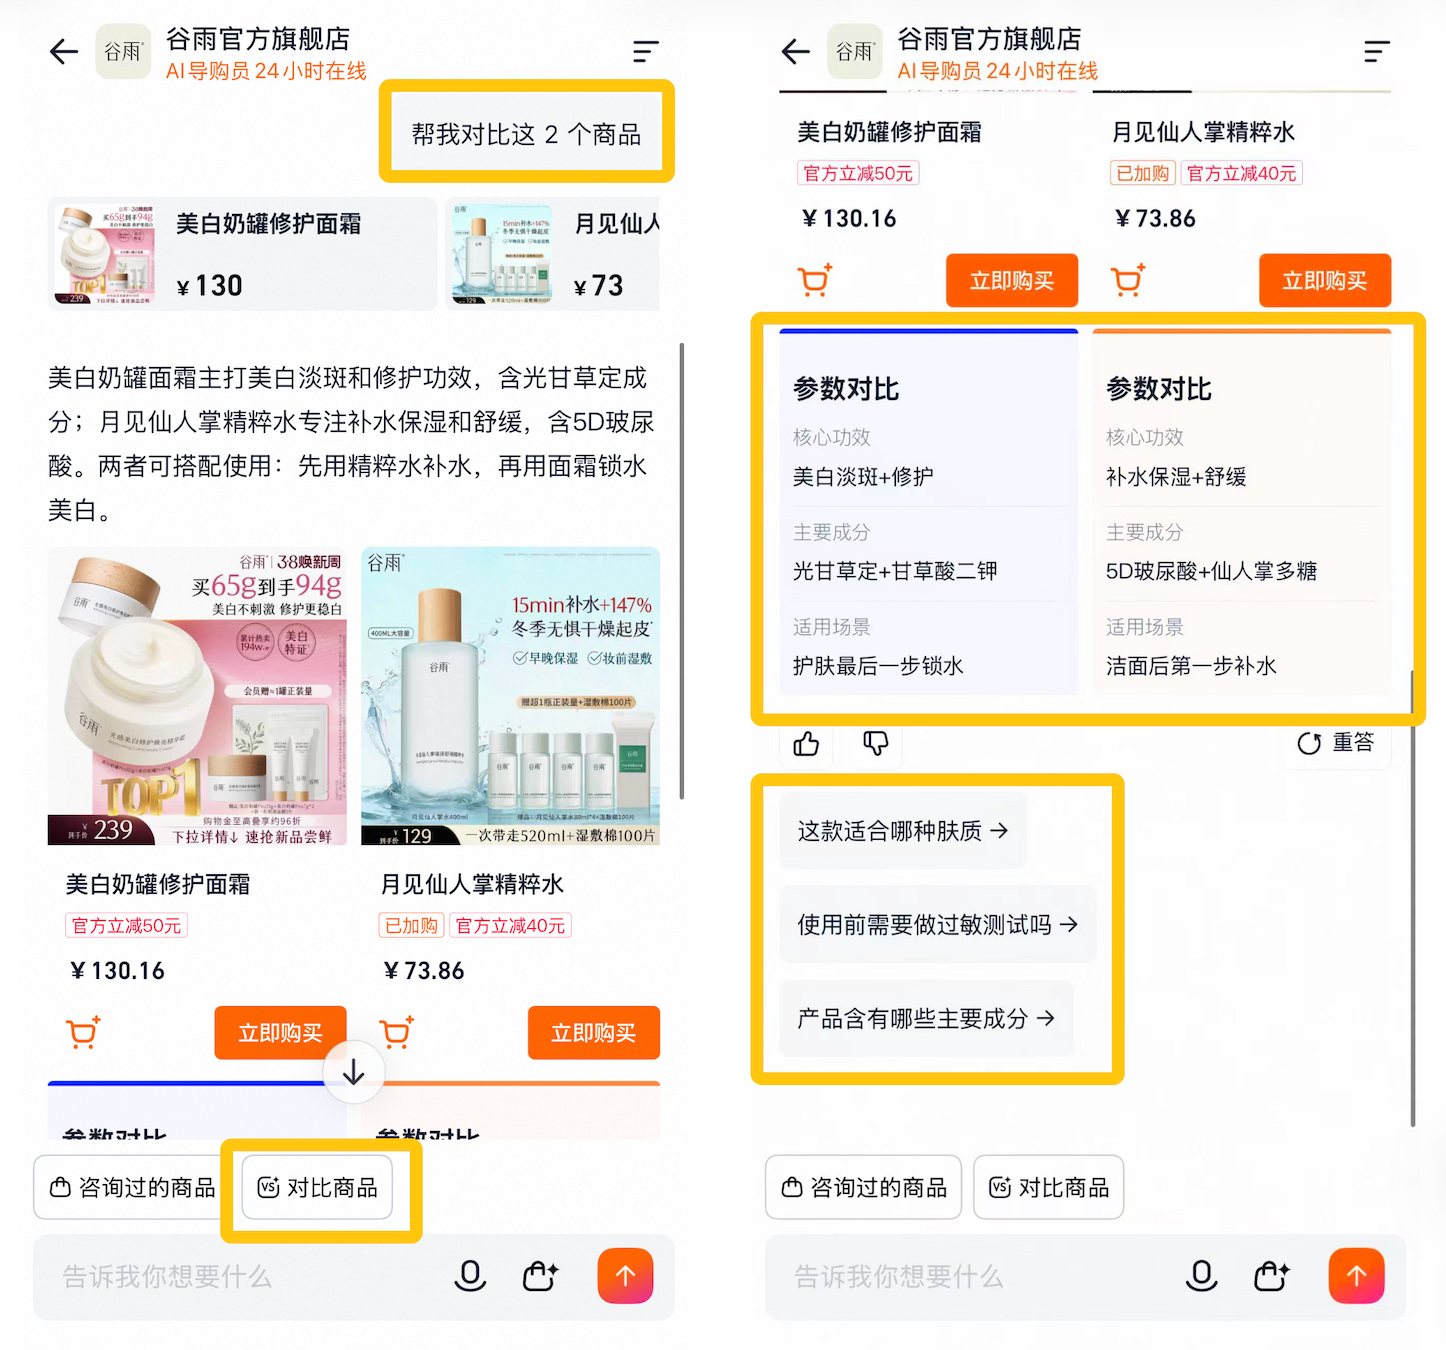The image size is (1446, 1350).
Task: Tap the back arrow on the left phone screen
Action: [x=64, y=51]
